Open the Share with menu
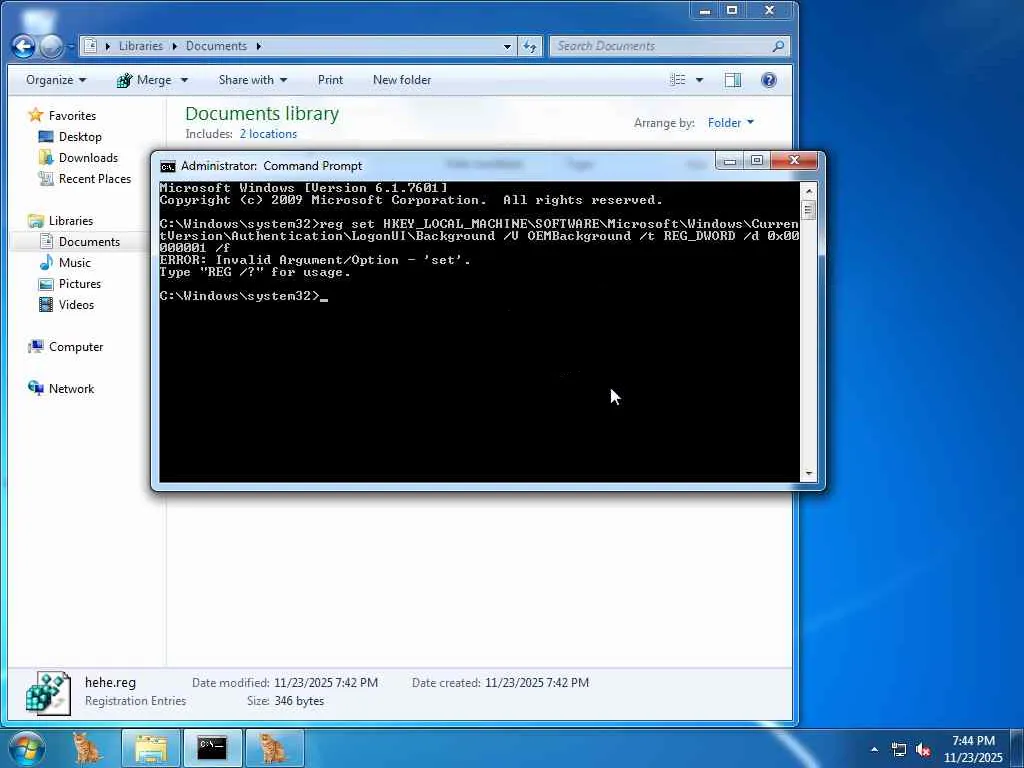 253,80
